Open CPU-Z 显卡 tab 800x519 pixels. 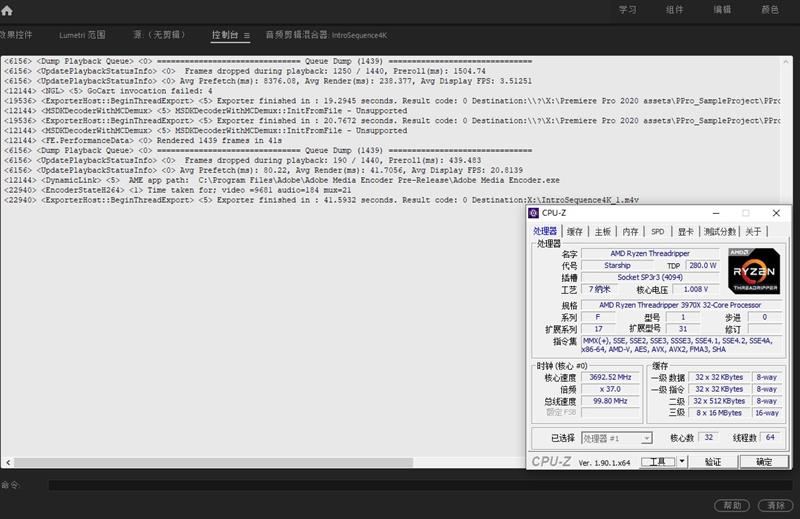tap(686, 231)
